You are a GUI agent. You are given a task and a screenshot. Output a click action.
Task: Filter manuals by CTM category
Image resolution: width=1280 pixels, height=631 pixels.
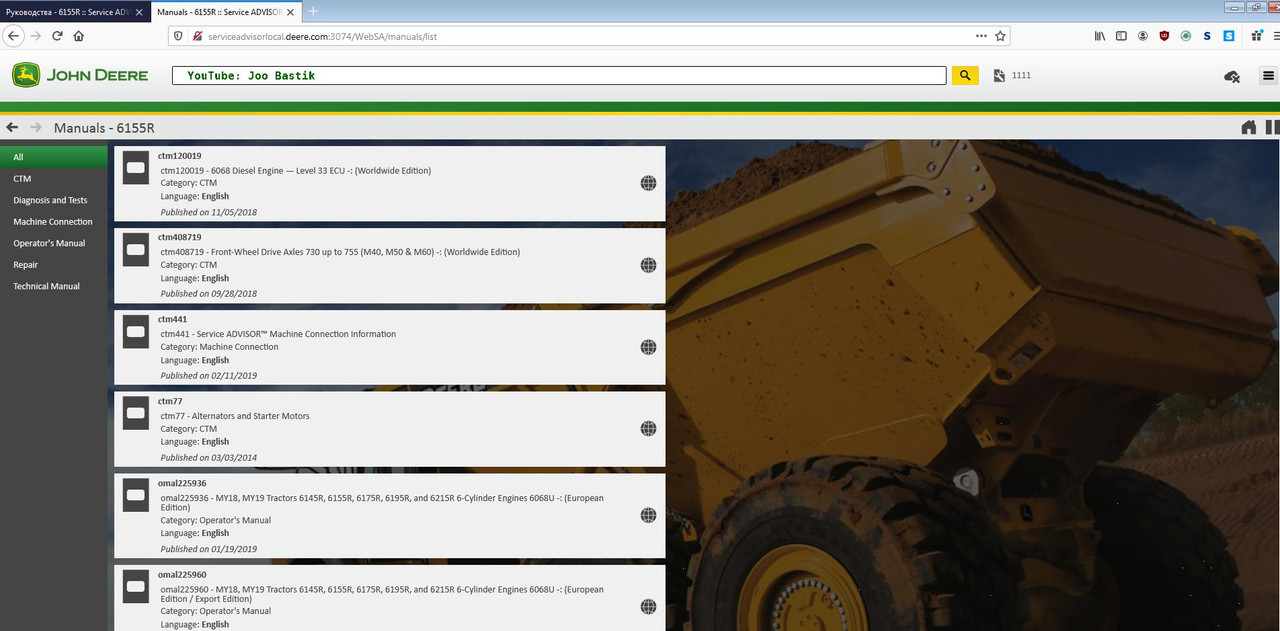tap(54, 179)
